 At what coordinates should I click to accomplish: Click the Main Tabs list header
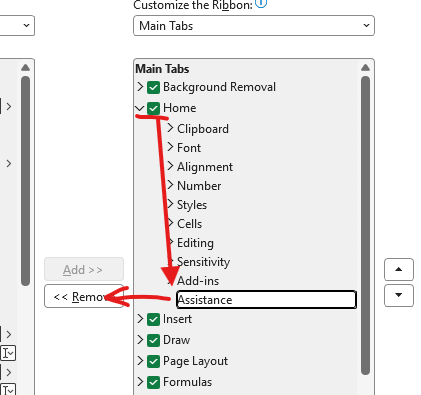pyautogui.click(x=162, y=69)
